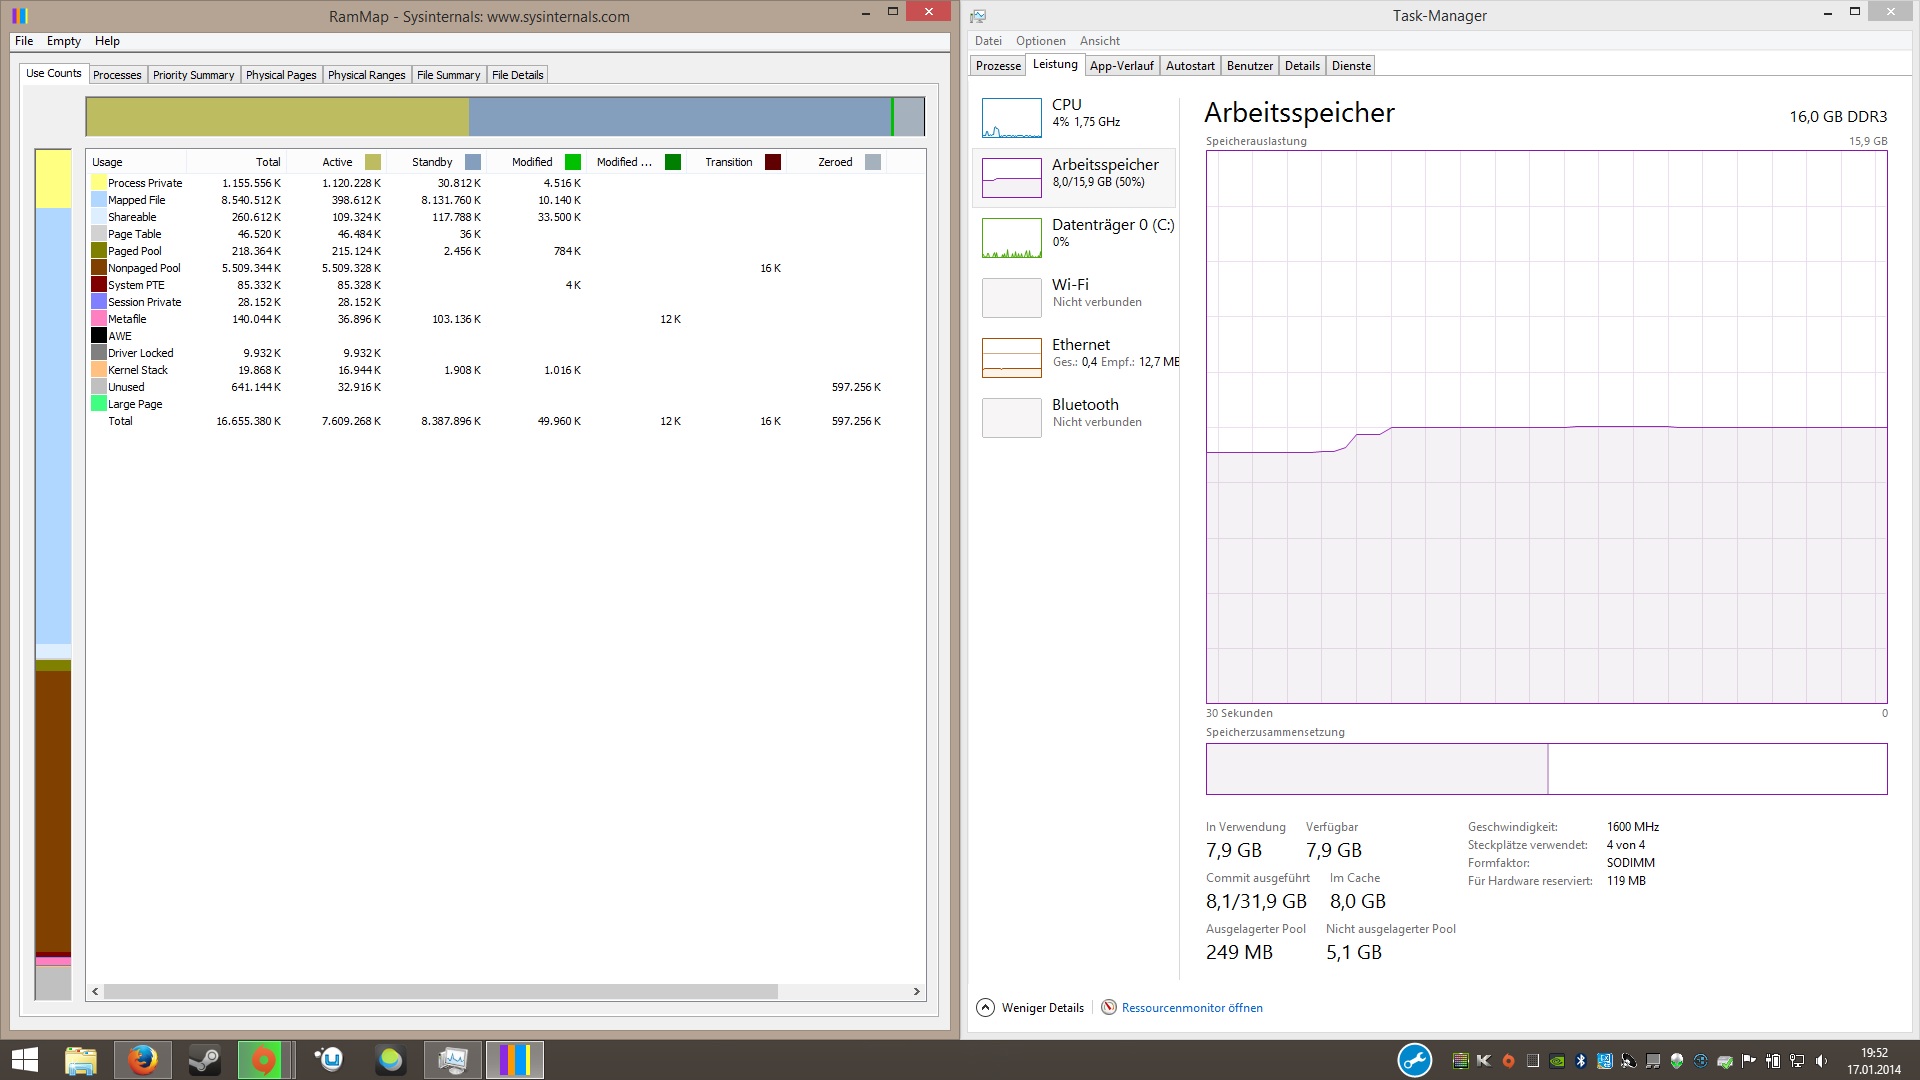Open File Explorer from the taskbar
This screenshot has height=1080, width=1920.
pyautogui.click(x=80, y=1060)
